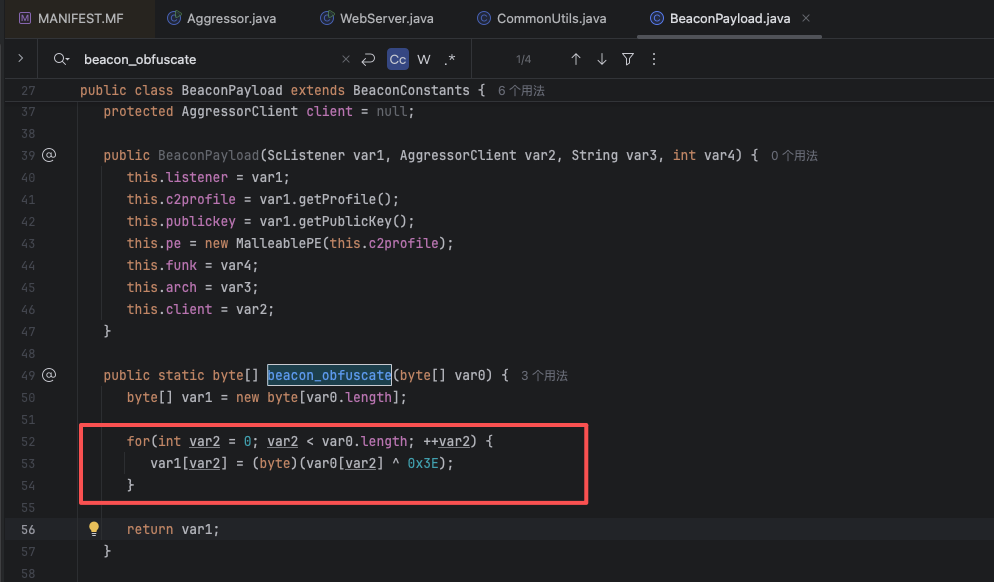The image size is (994, 582).
Task: Enable Regex (.*) search option
Action: (x=449, y=60)
